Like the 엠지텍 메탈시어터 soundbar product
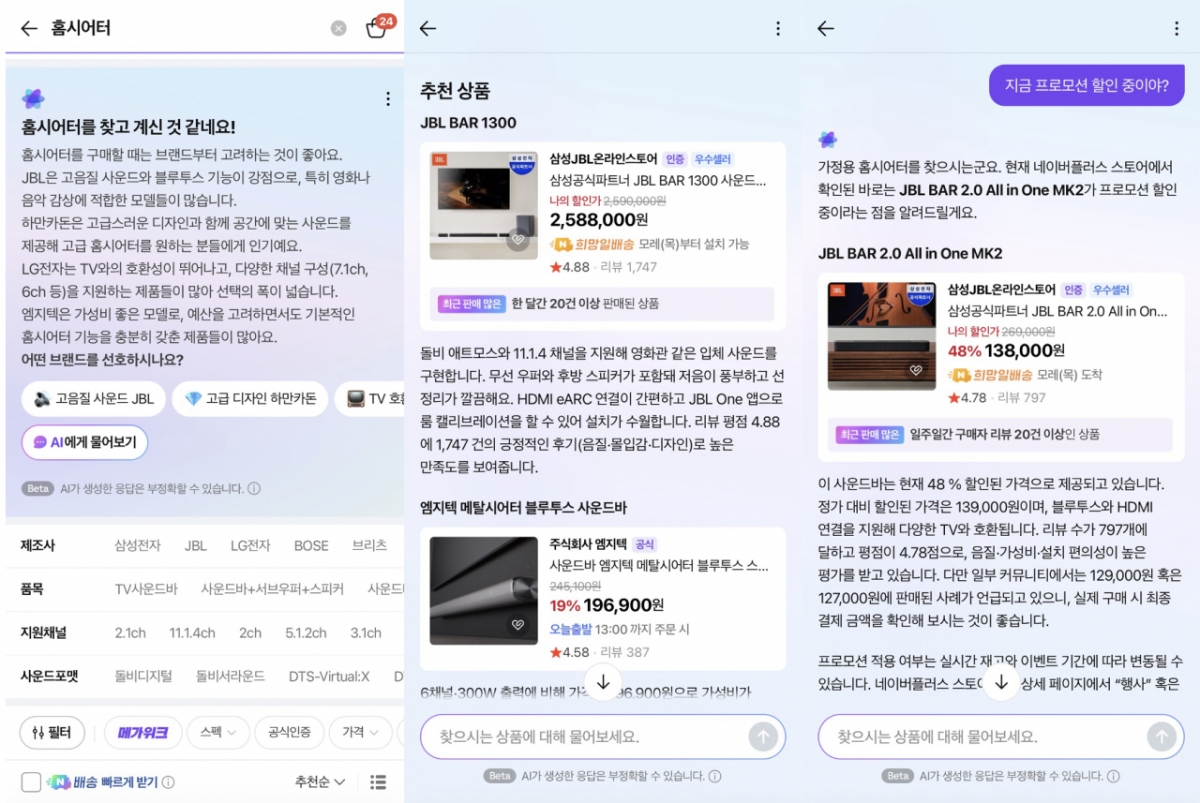The image size is (1200, 803). pyautogui.click(x=517, y=625)
